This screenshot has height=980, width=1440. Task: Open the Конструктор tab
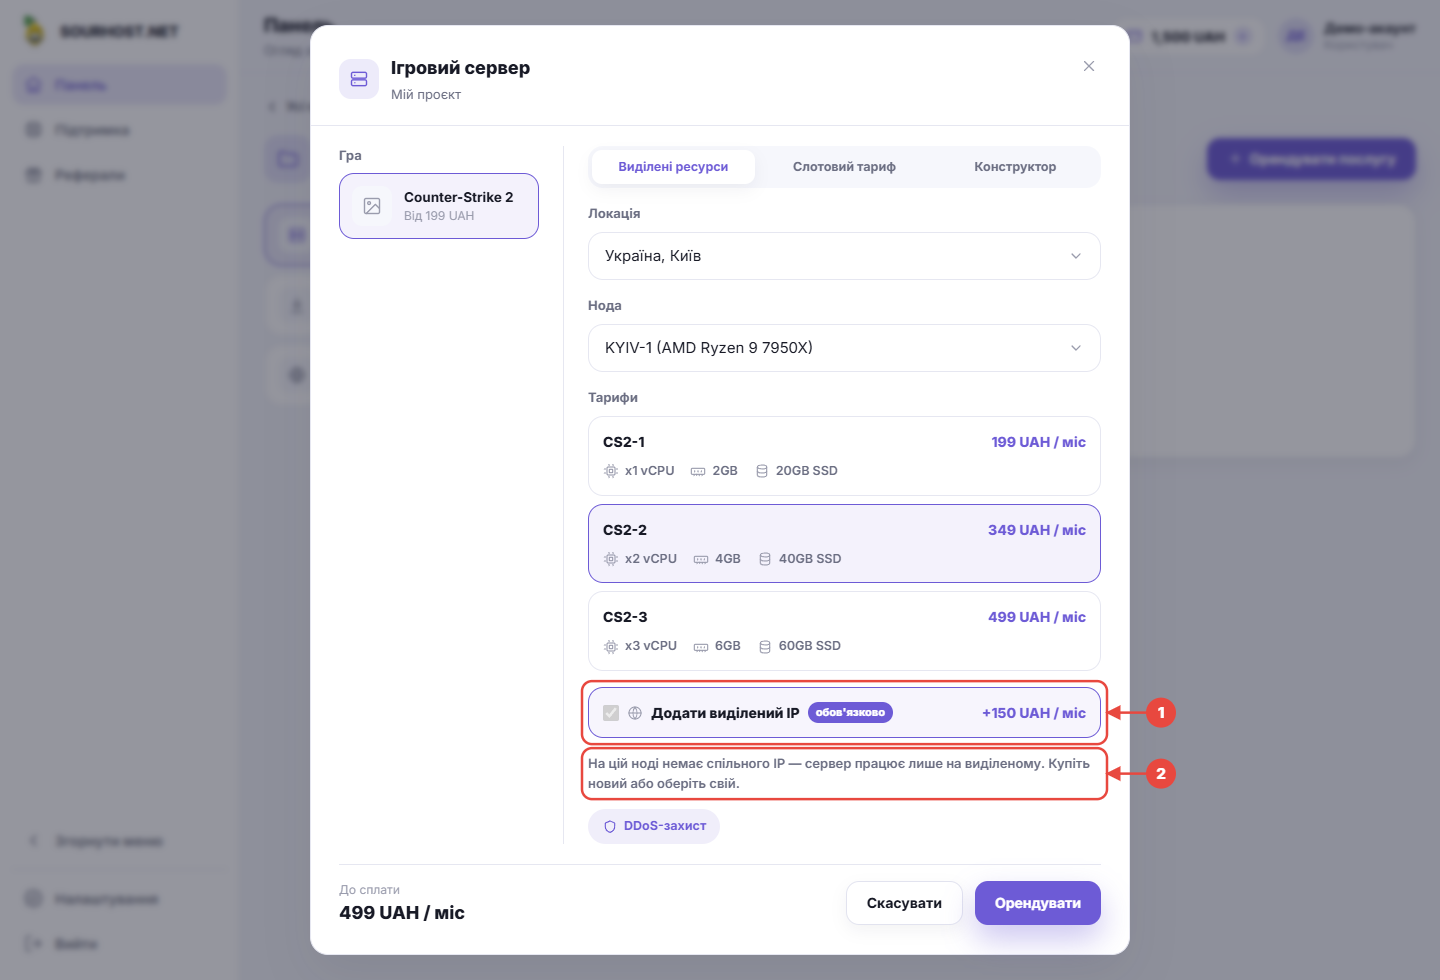[1015, 167]
